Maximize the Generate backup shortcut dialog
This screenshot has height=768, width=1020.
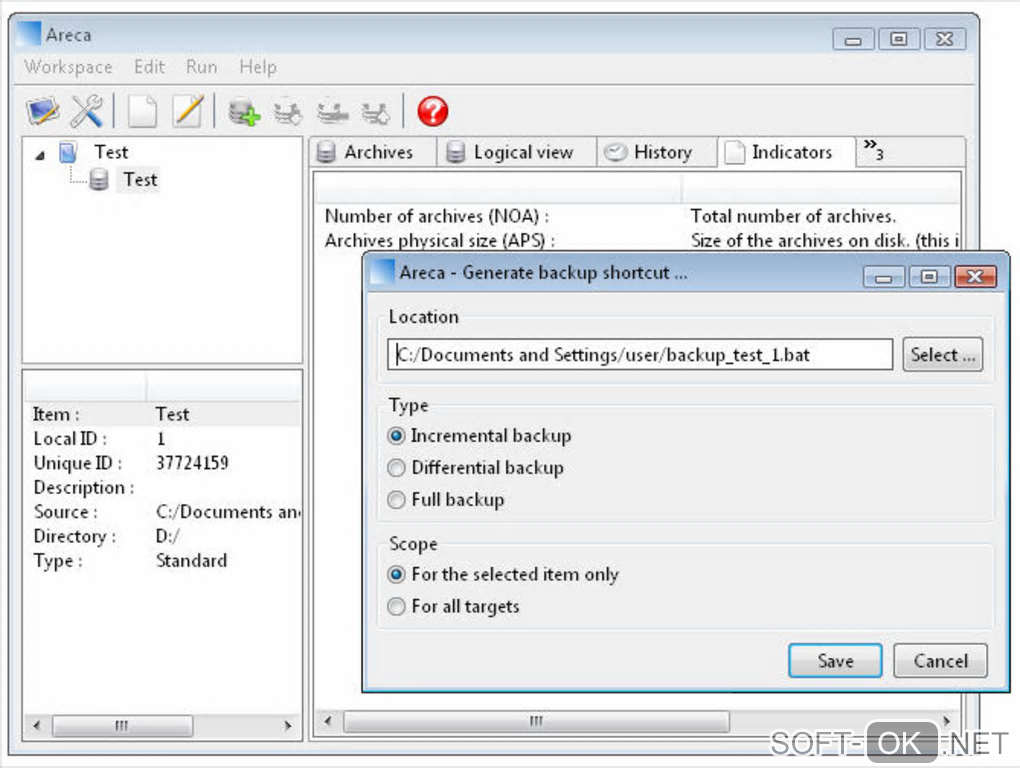[929, 277]
